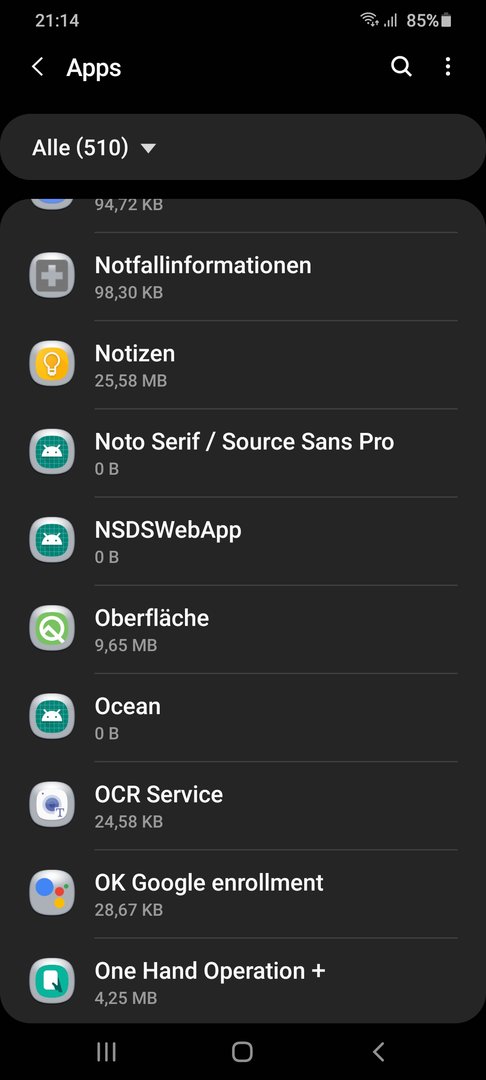
Task: Open the Ocean app entry
Action: [x=243, y=717]
